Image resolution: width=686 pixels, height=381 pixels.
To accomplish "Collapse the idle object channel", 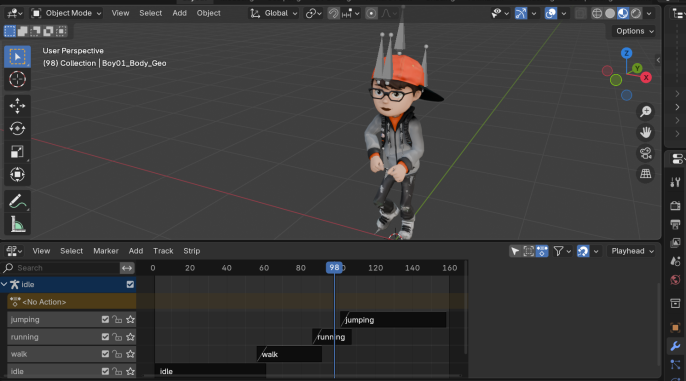I will click(4, 284).
